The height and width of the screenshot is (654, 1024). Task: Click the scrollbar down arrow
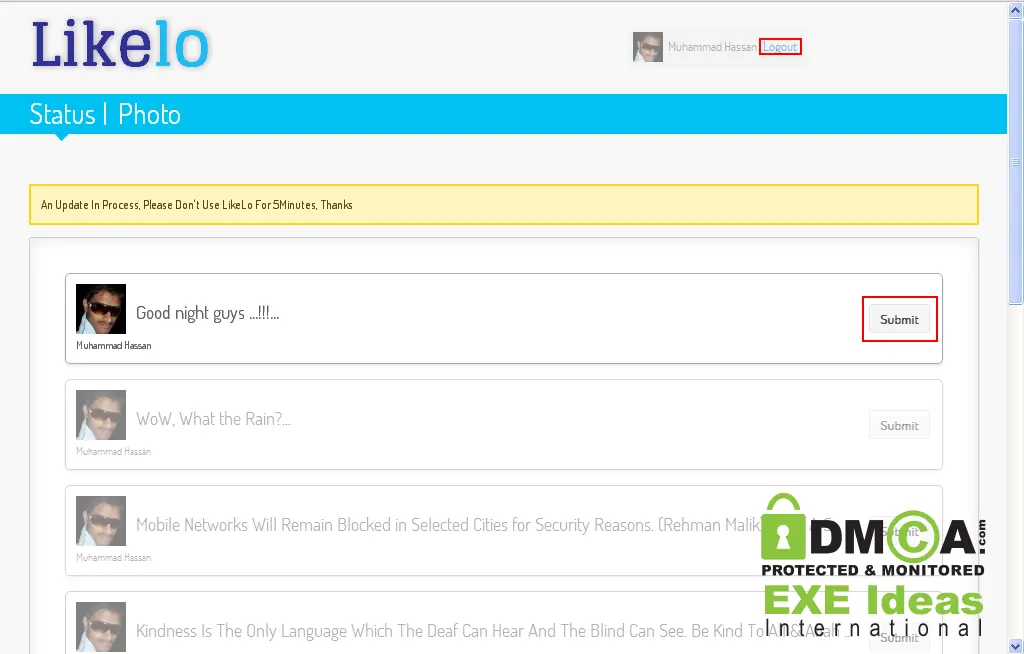coord(1016,645)
